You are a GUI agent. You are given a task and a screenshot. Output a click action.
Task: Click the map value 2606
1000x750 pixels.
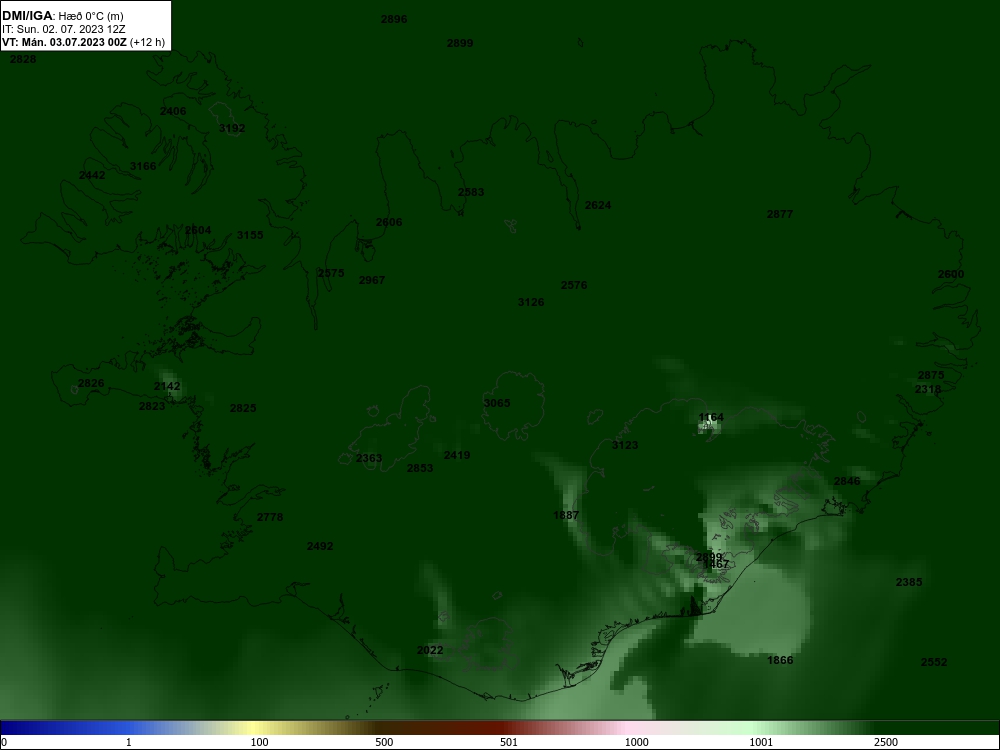389,223
